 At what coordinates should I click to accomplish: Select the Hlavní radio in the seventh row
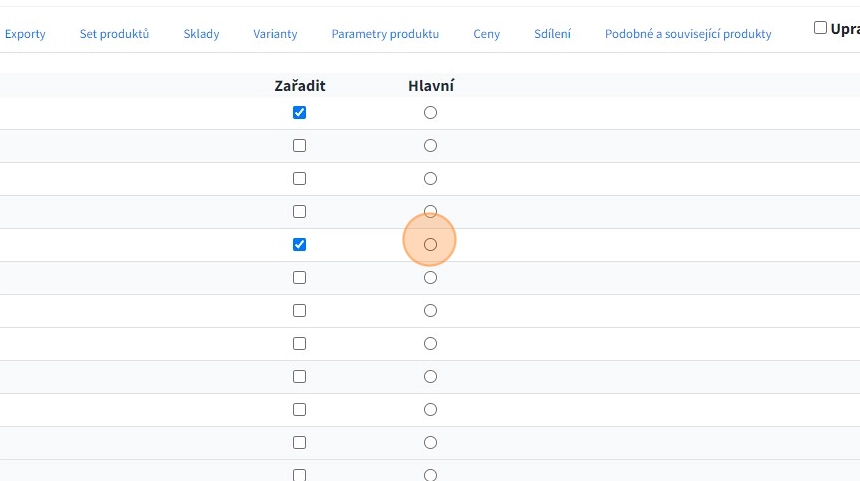[430, 311]
